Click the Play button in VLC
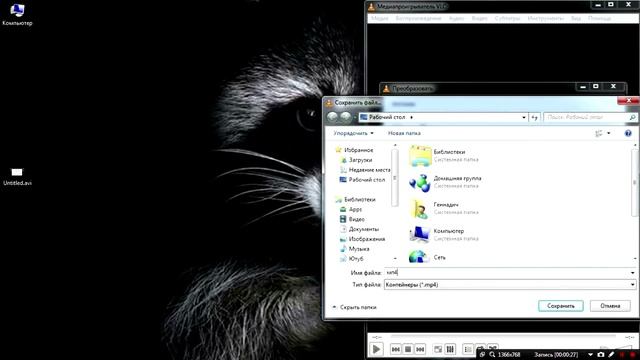The width and height of the screenshot is (640, 360). point(376,349)
